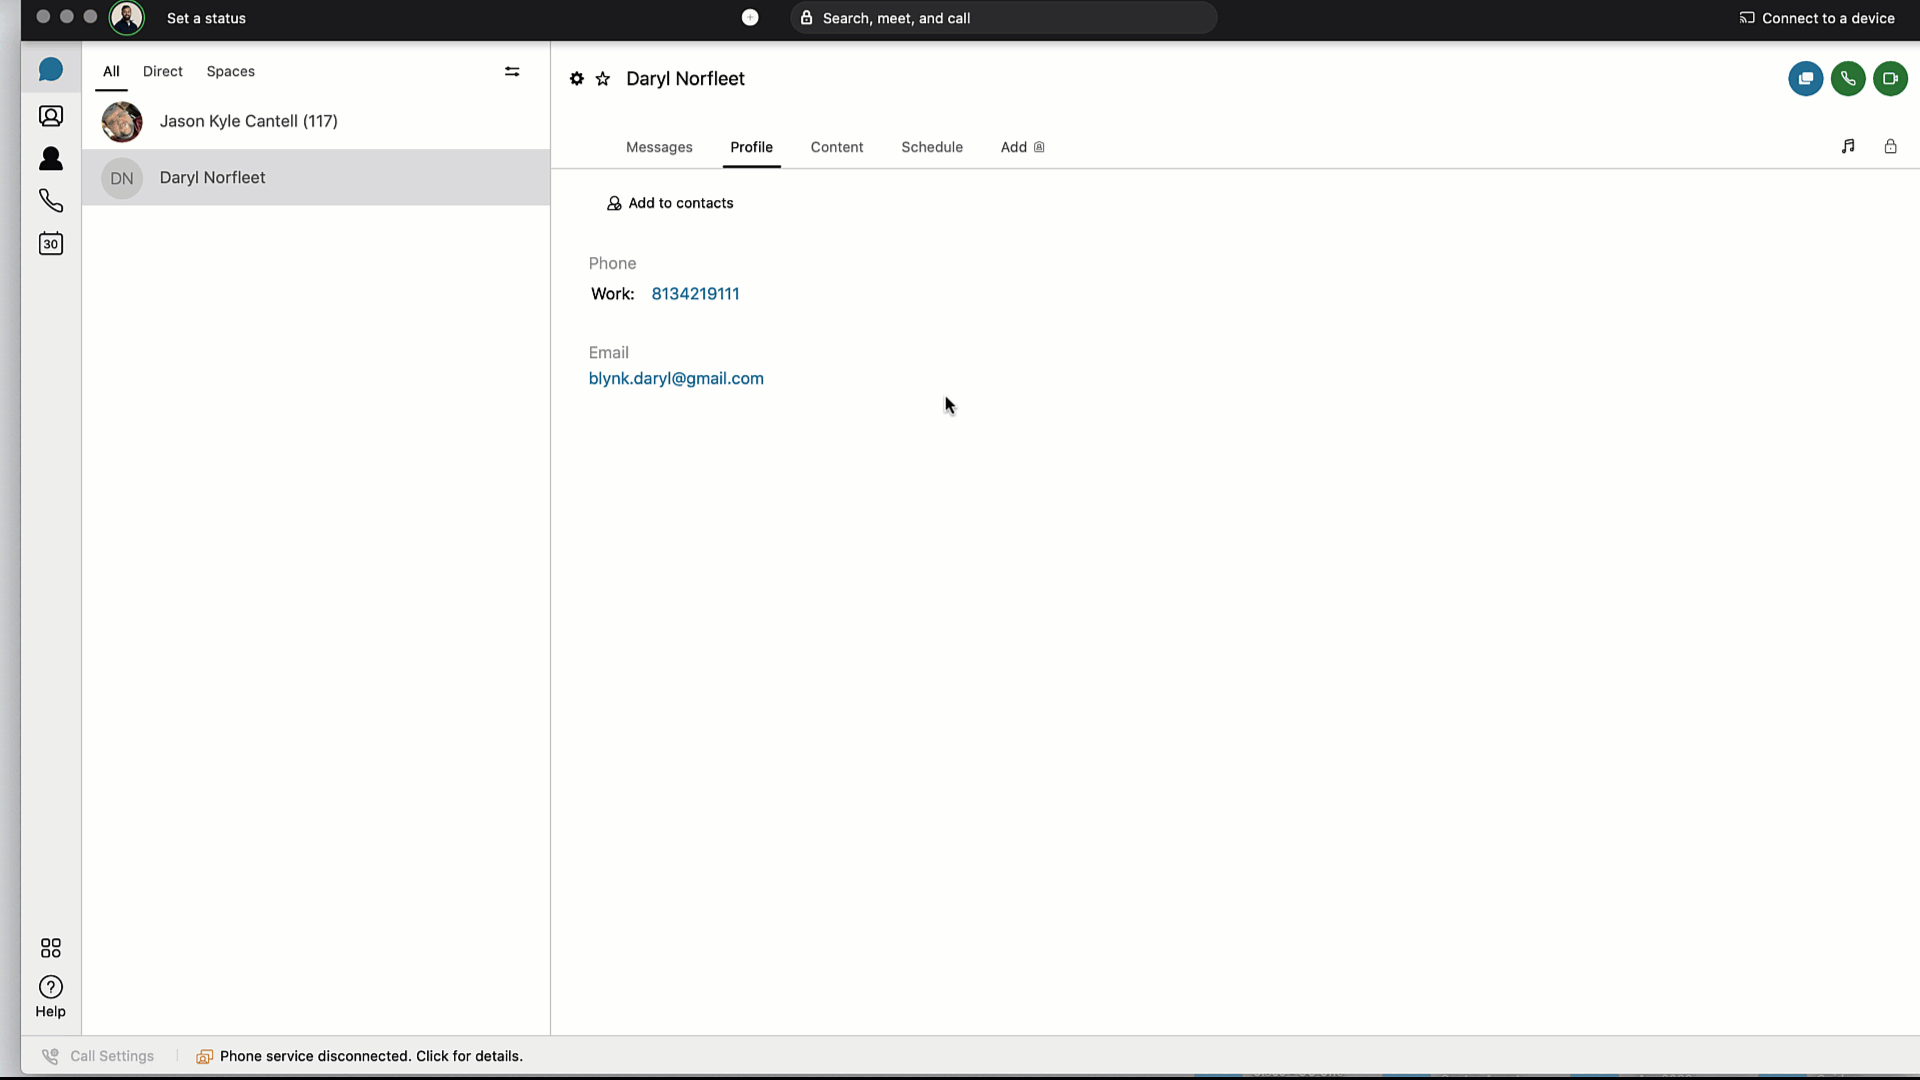Toggle favorite star for Daryl Norfleet

pyautogui.click(x=603, y=79)
